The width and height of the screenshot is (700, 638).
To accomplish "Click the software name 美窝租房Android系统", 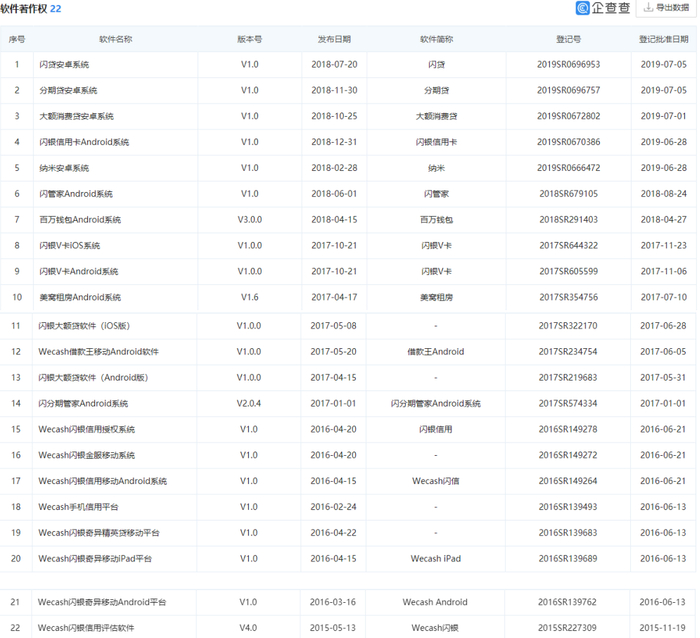I will [80, 298].
